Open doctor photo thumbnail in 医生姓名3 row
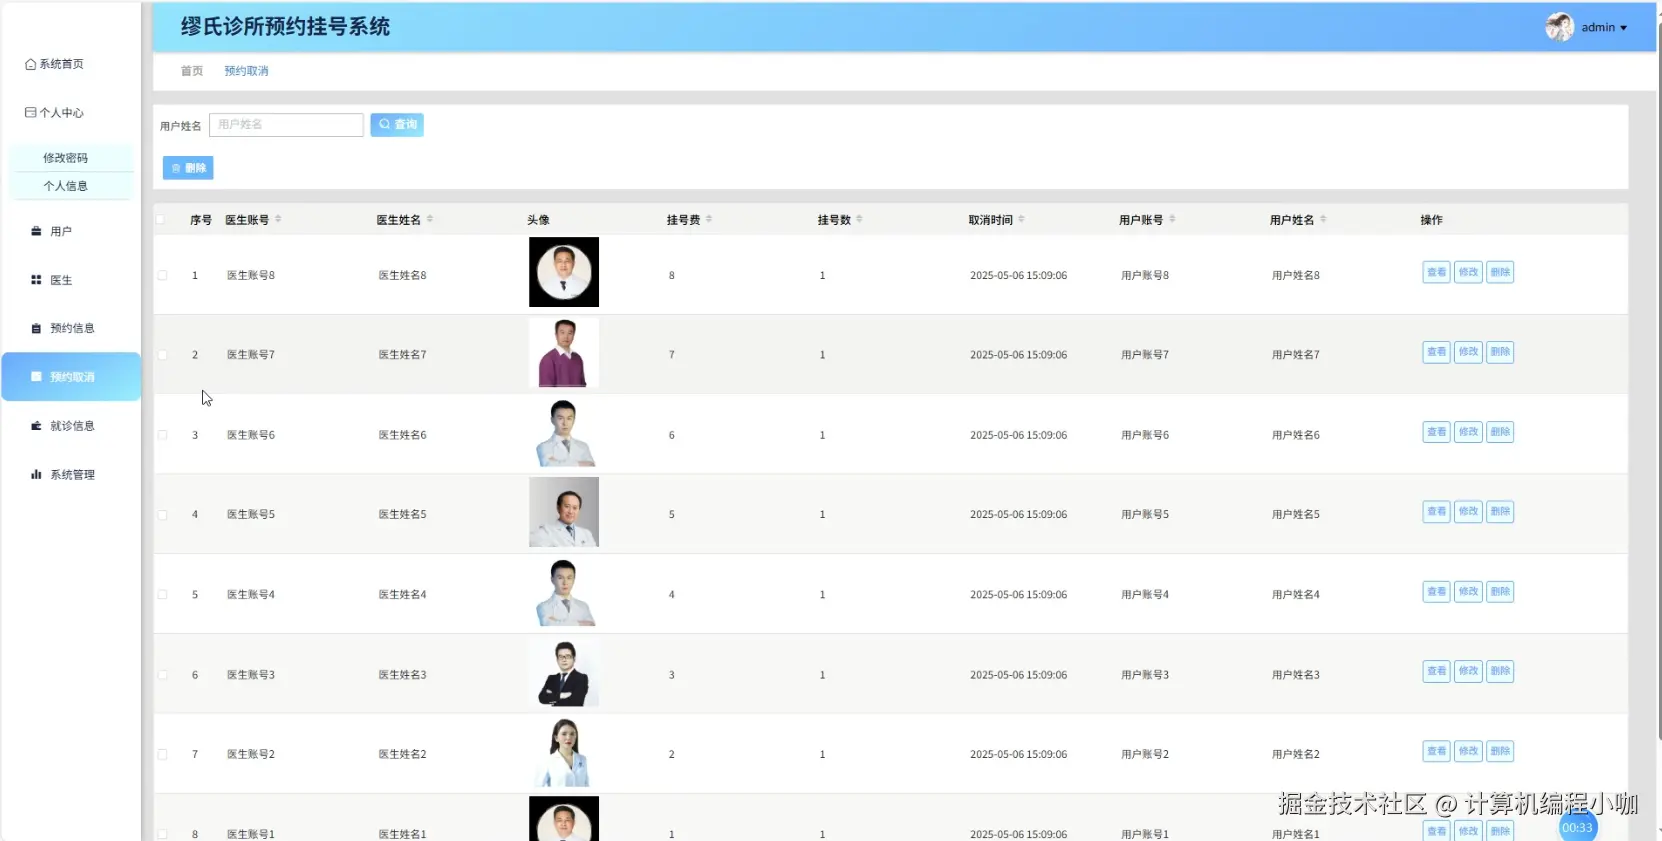 pos(564,672)
